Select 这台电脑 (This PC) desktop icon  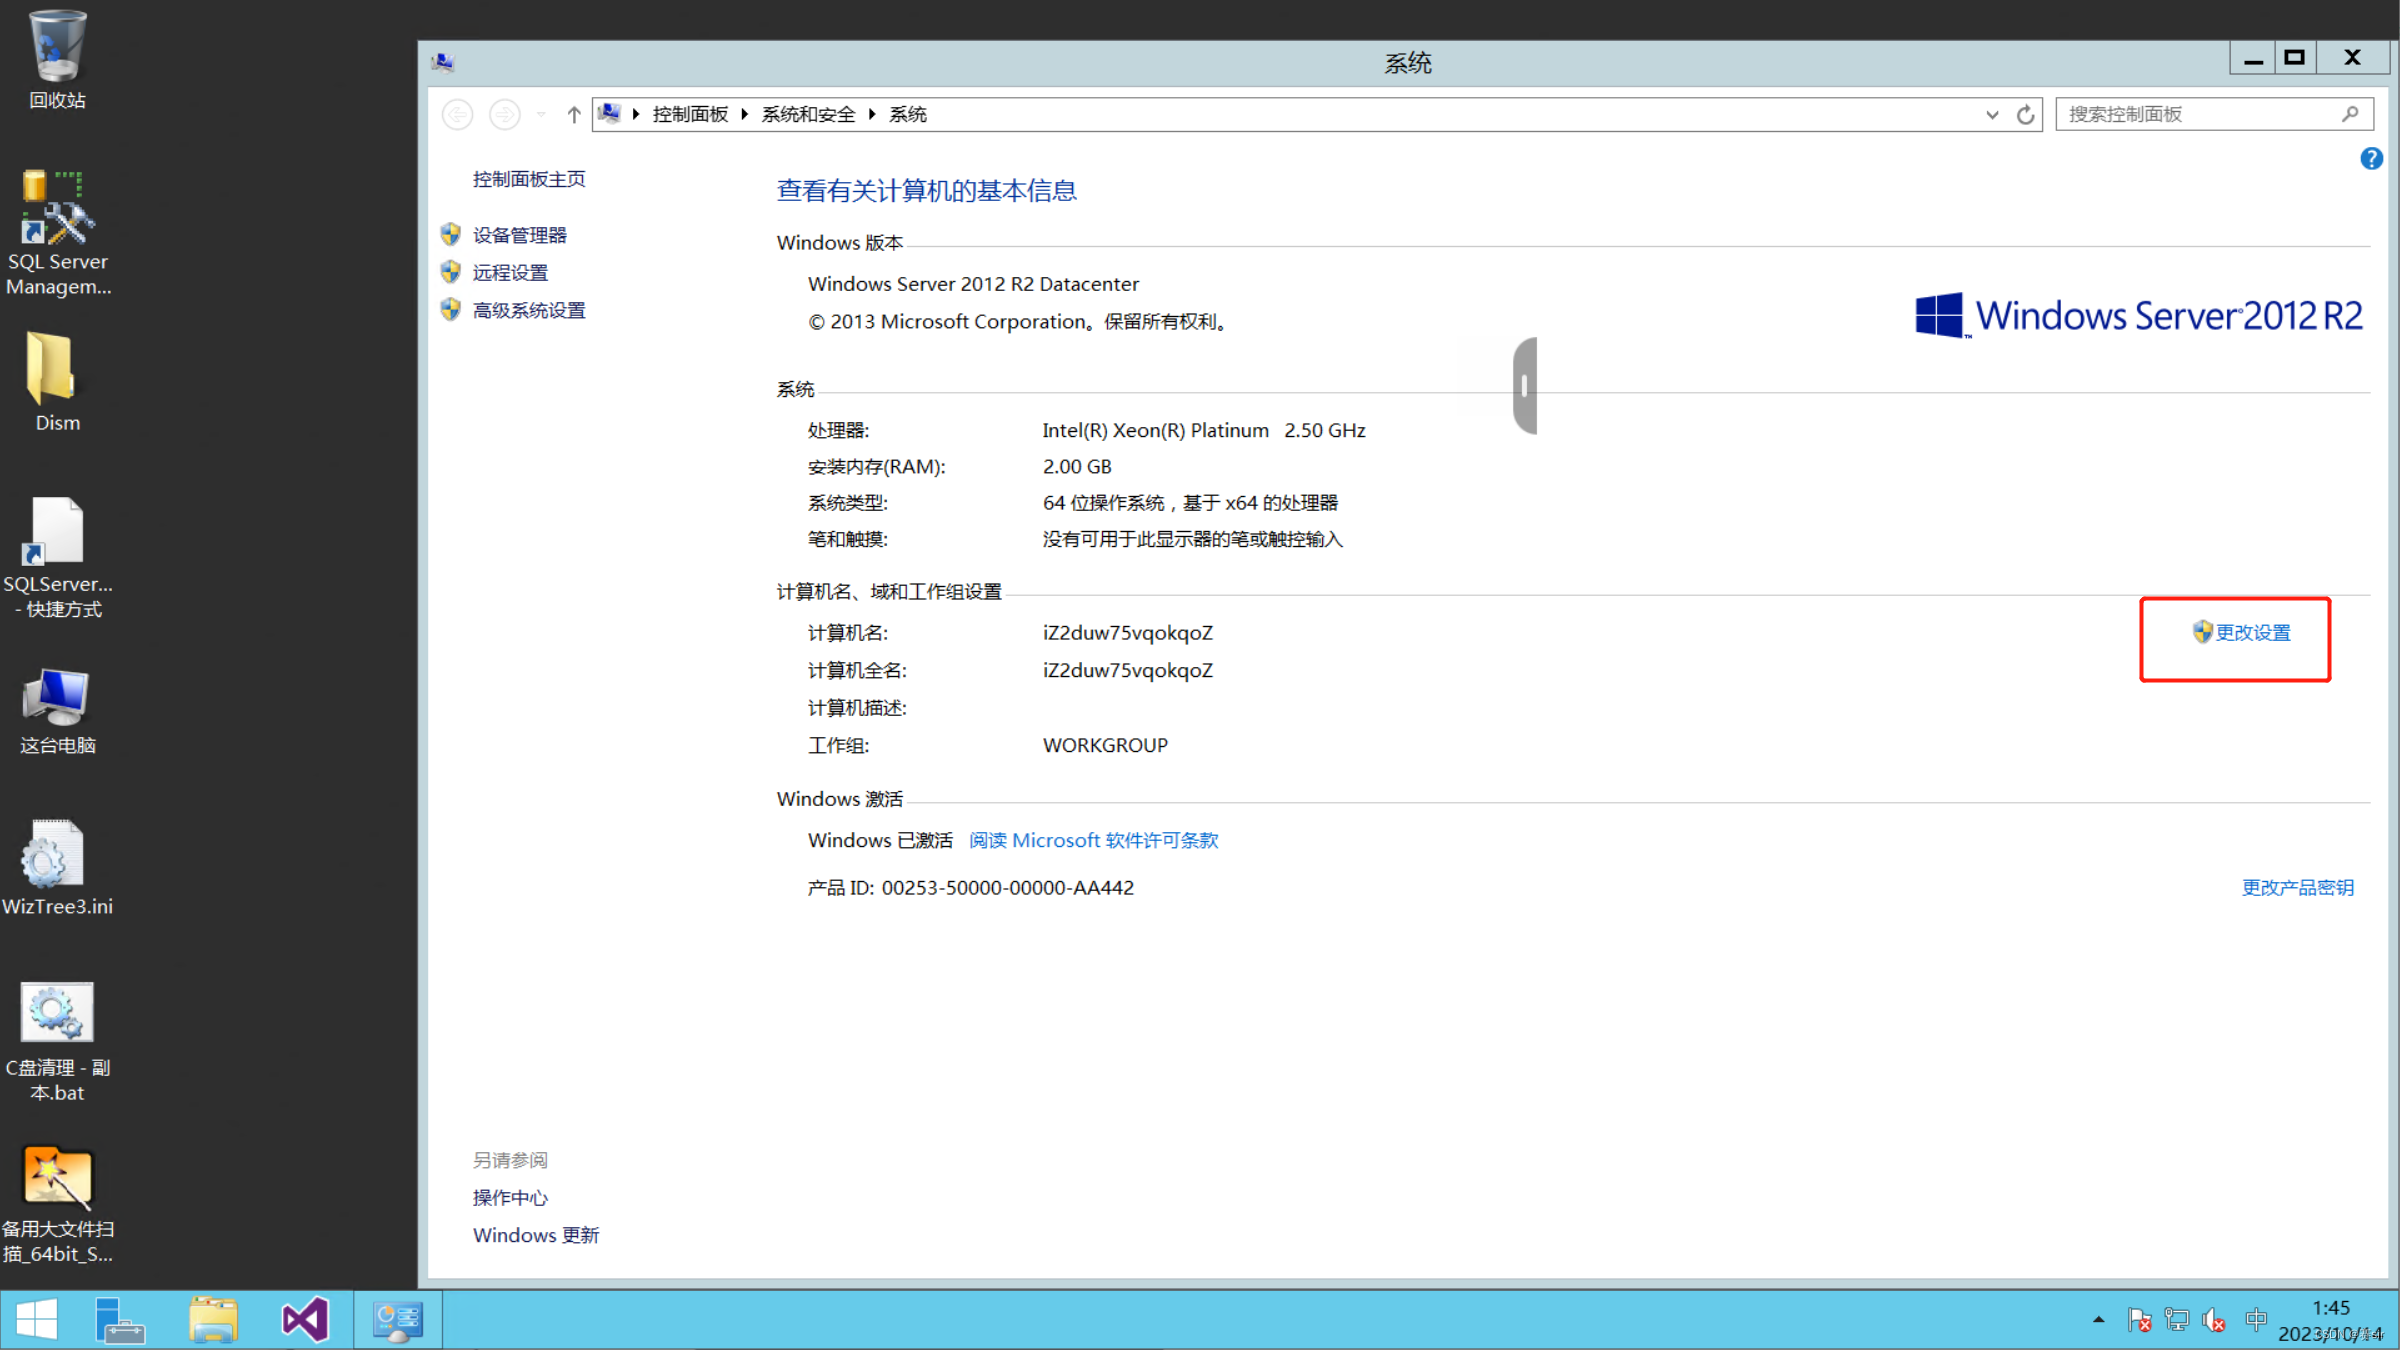57,710
